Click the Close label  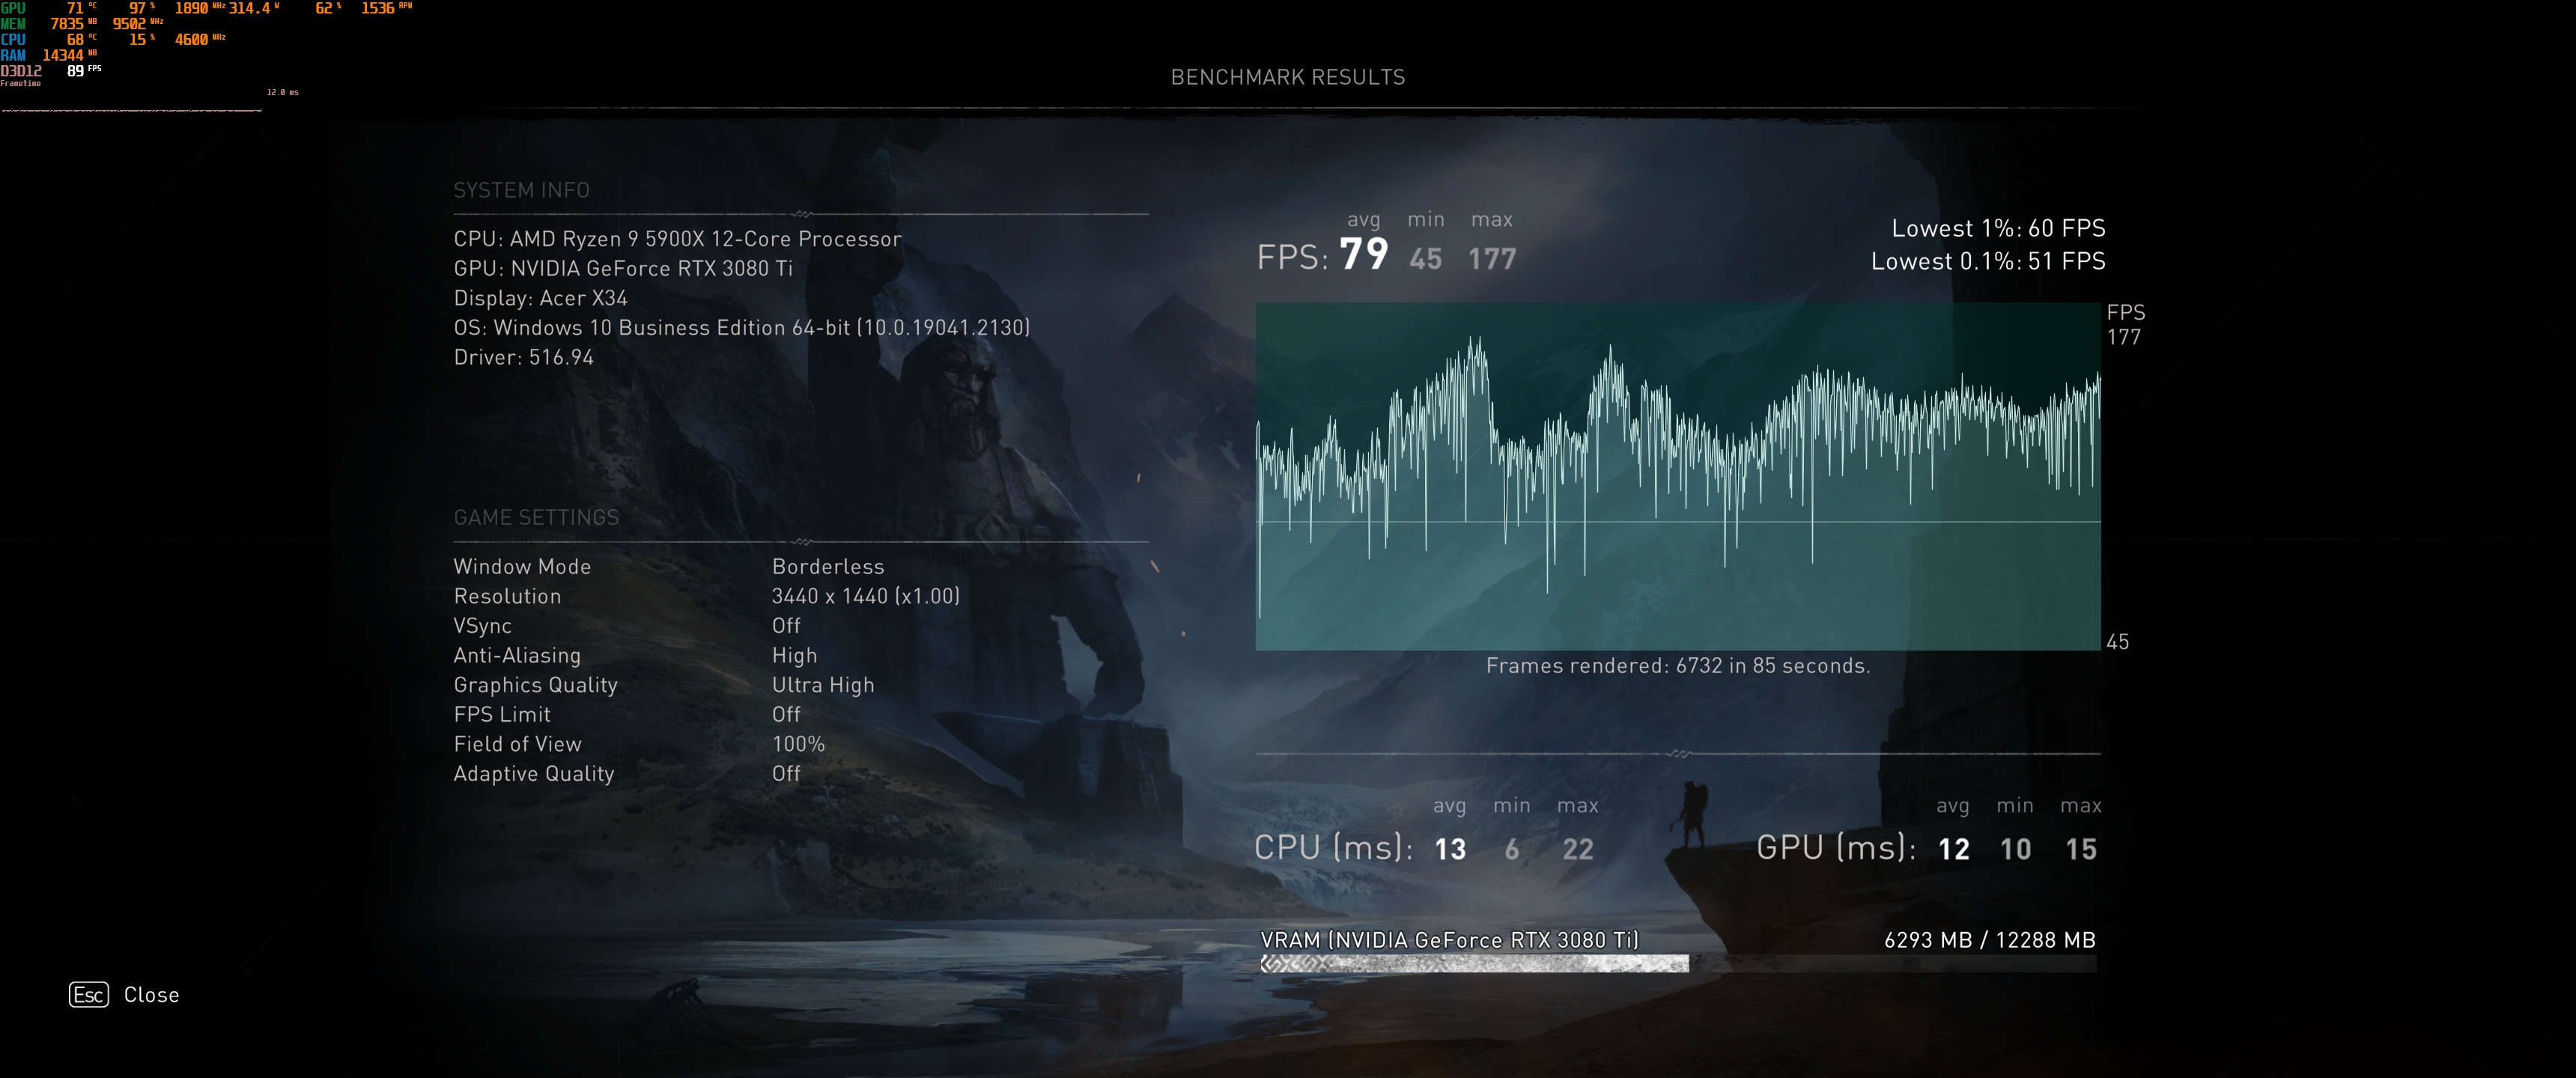point(151,994)
